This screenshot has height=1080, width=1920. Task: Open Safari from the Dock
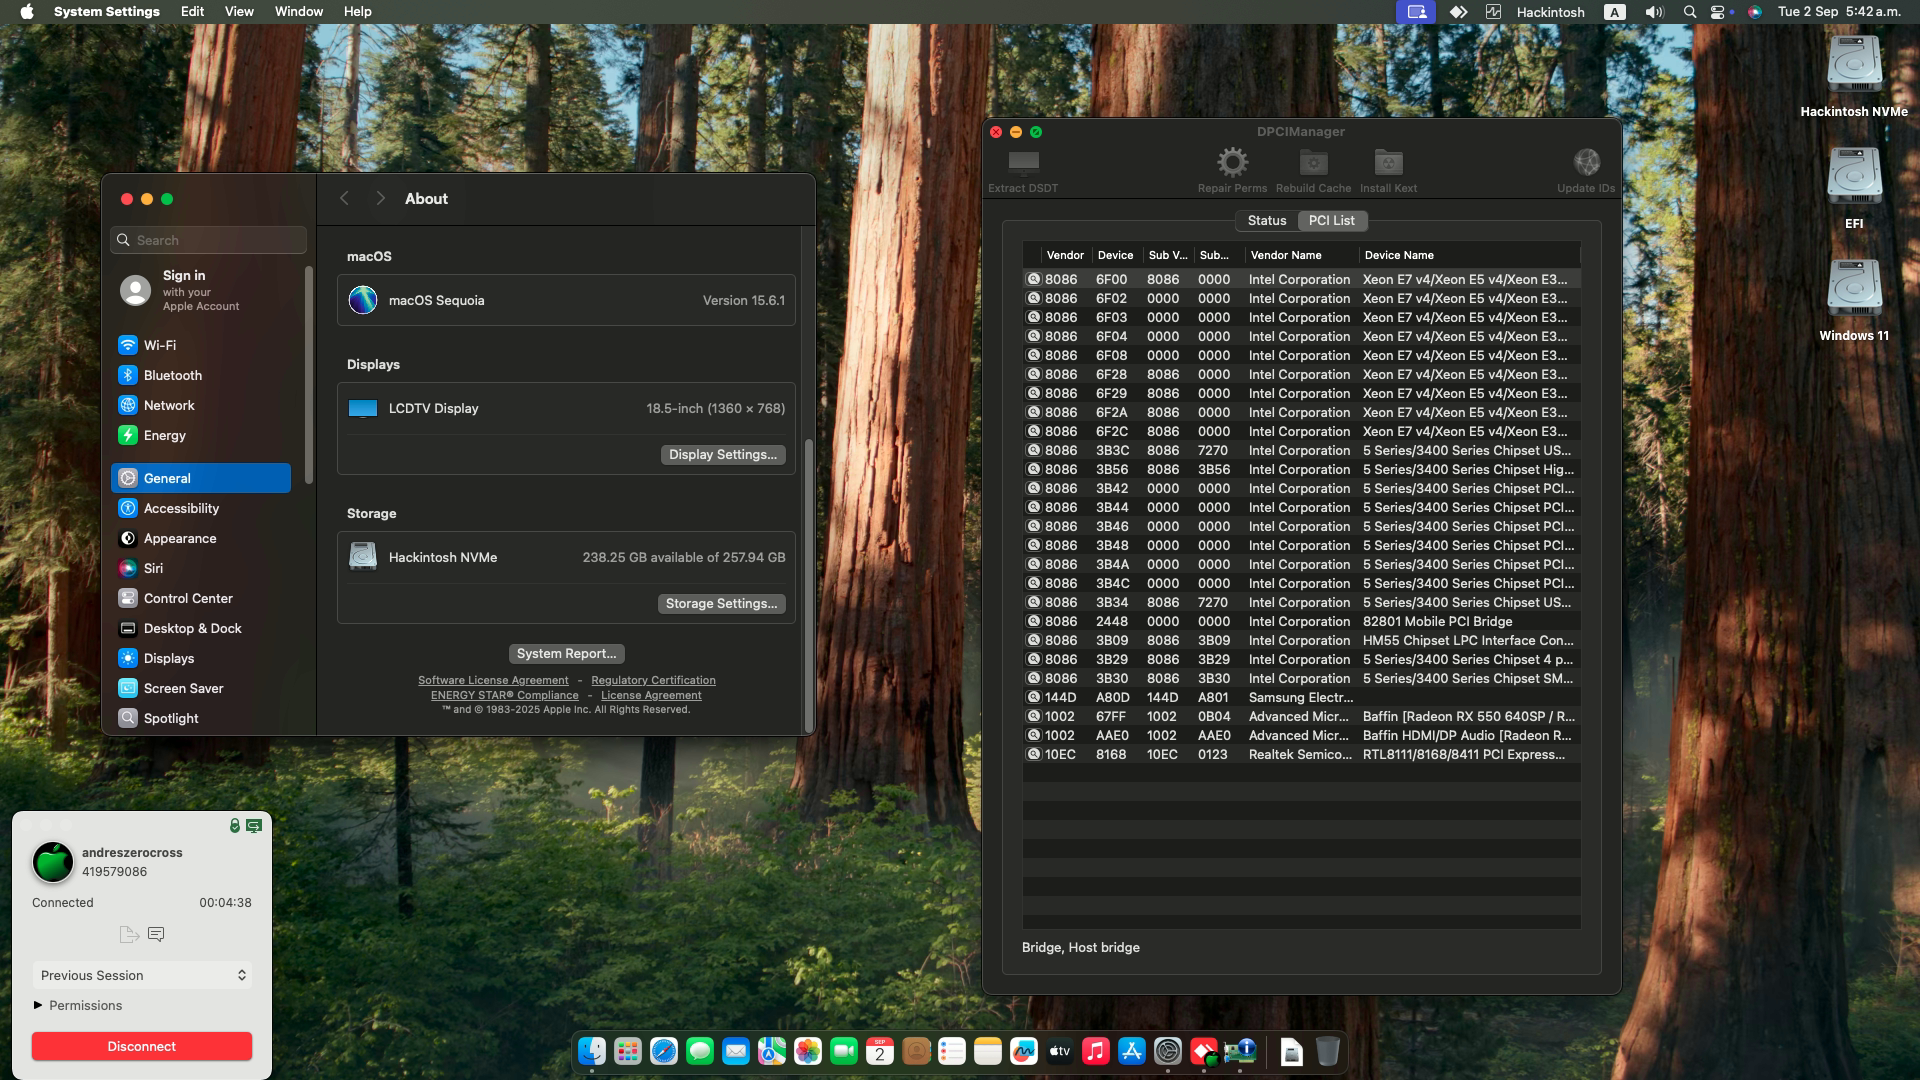click(x=662, y=1051)
